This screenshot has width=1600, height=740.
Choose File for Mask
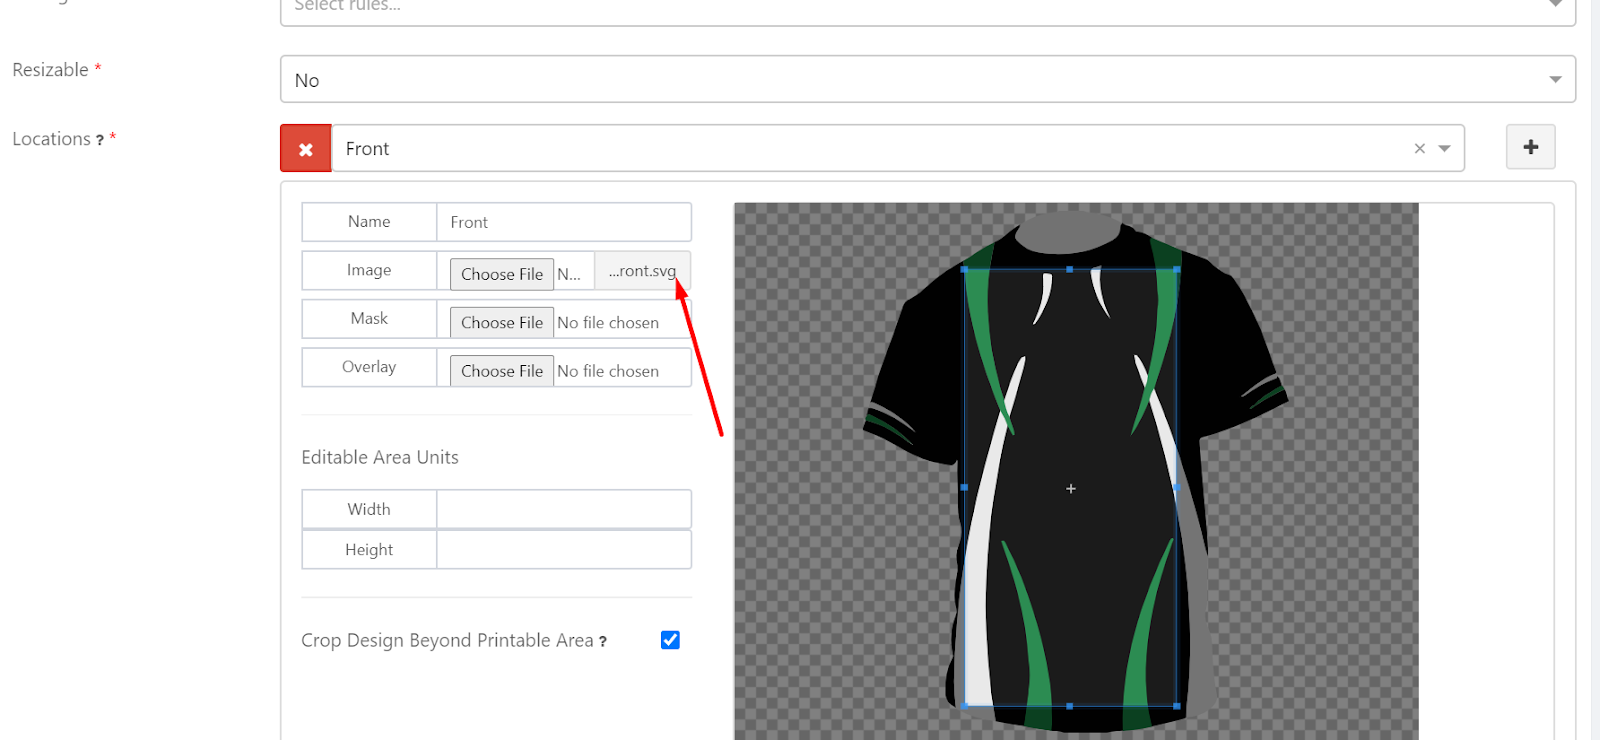(x=502, y=322)
